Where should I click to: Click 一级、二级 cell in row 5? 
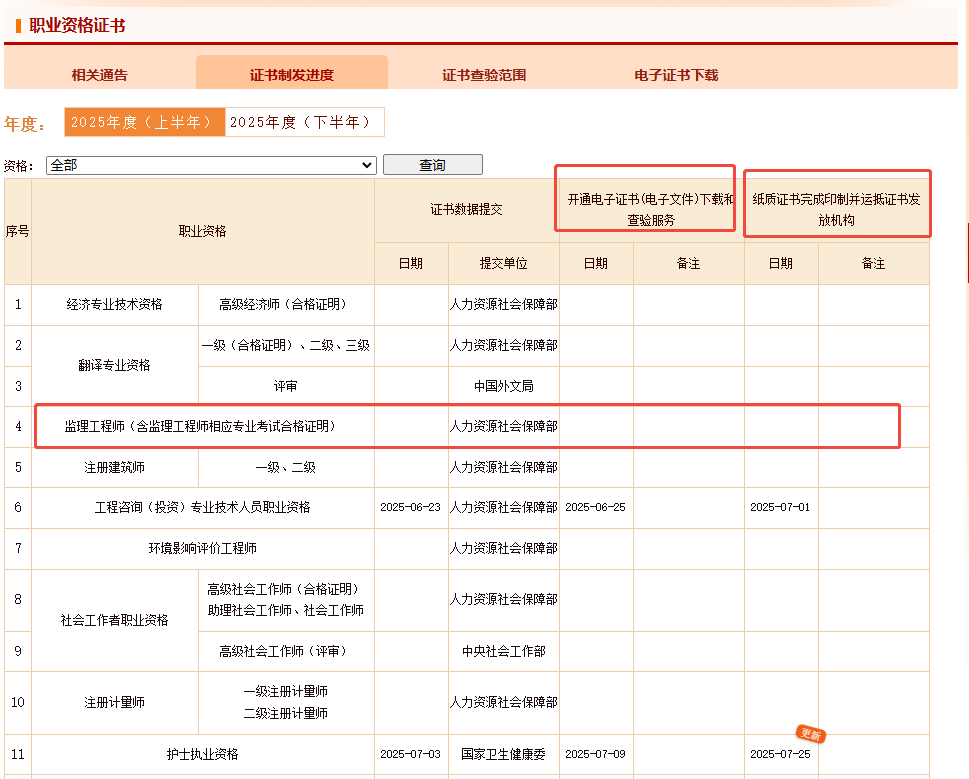click(x=286, y=467)
